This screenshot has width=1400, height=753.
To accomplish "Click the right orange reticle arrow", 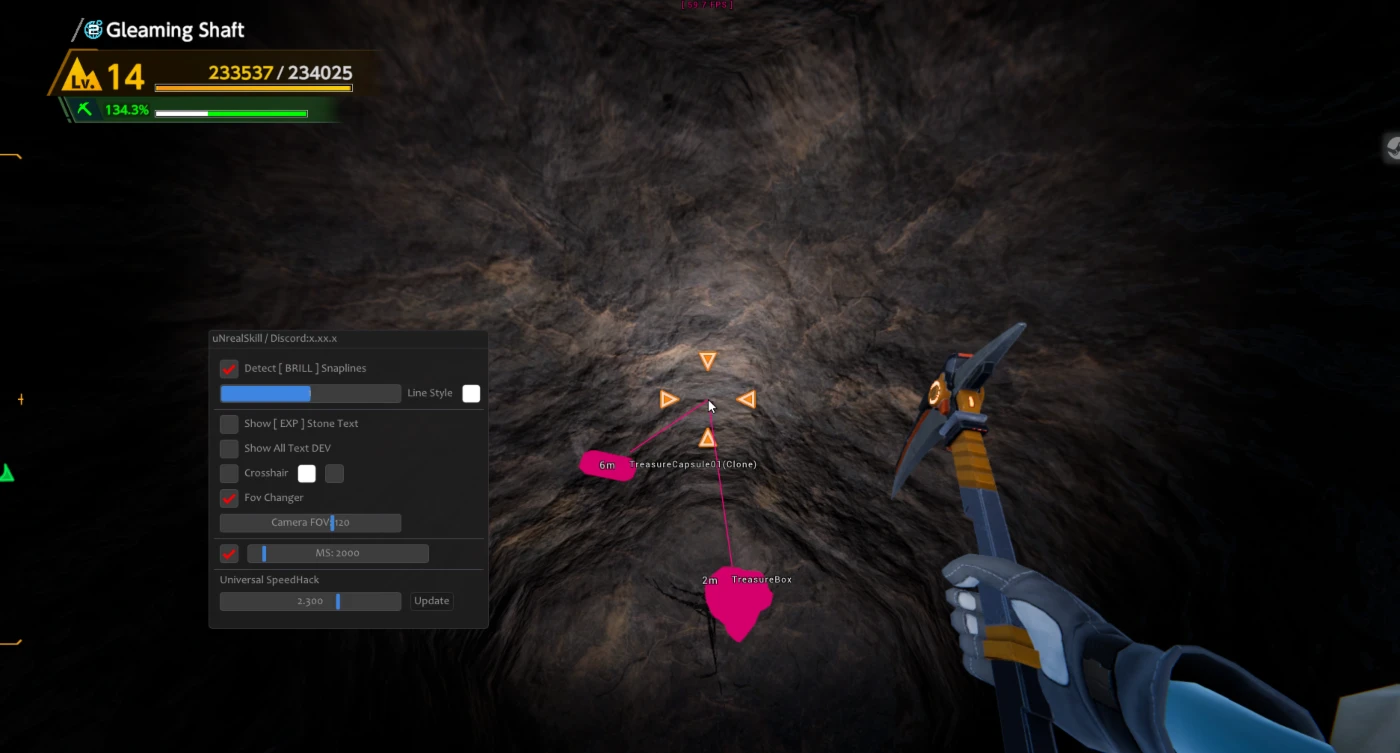I will pos(746,399).
